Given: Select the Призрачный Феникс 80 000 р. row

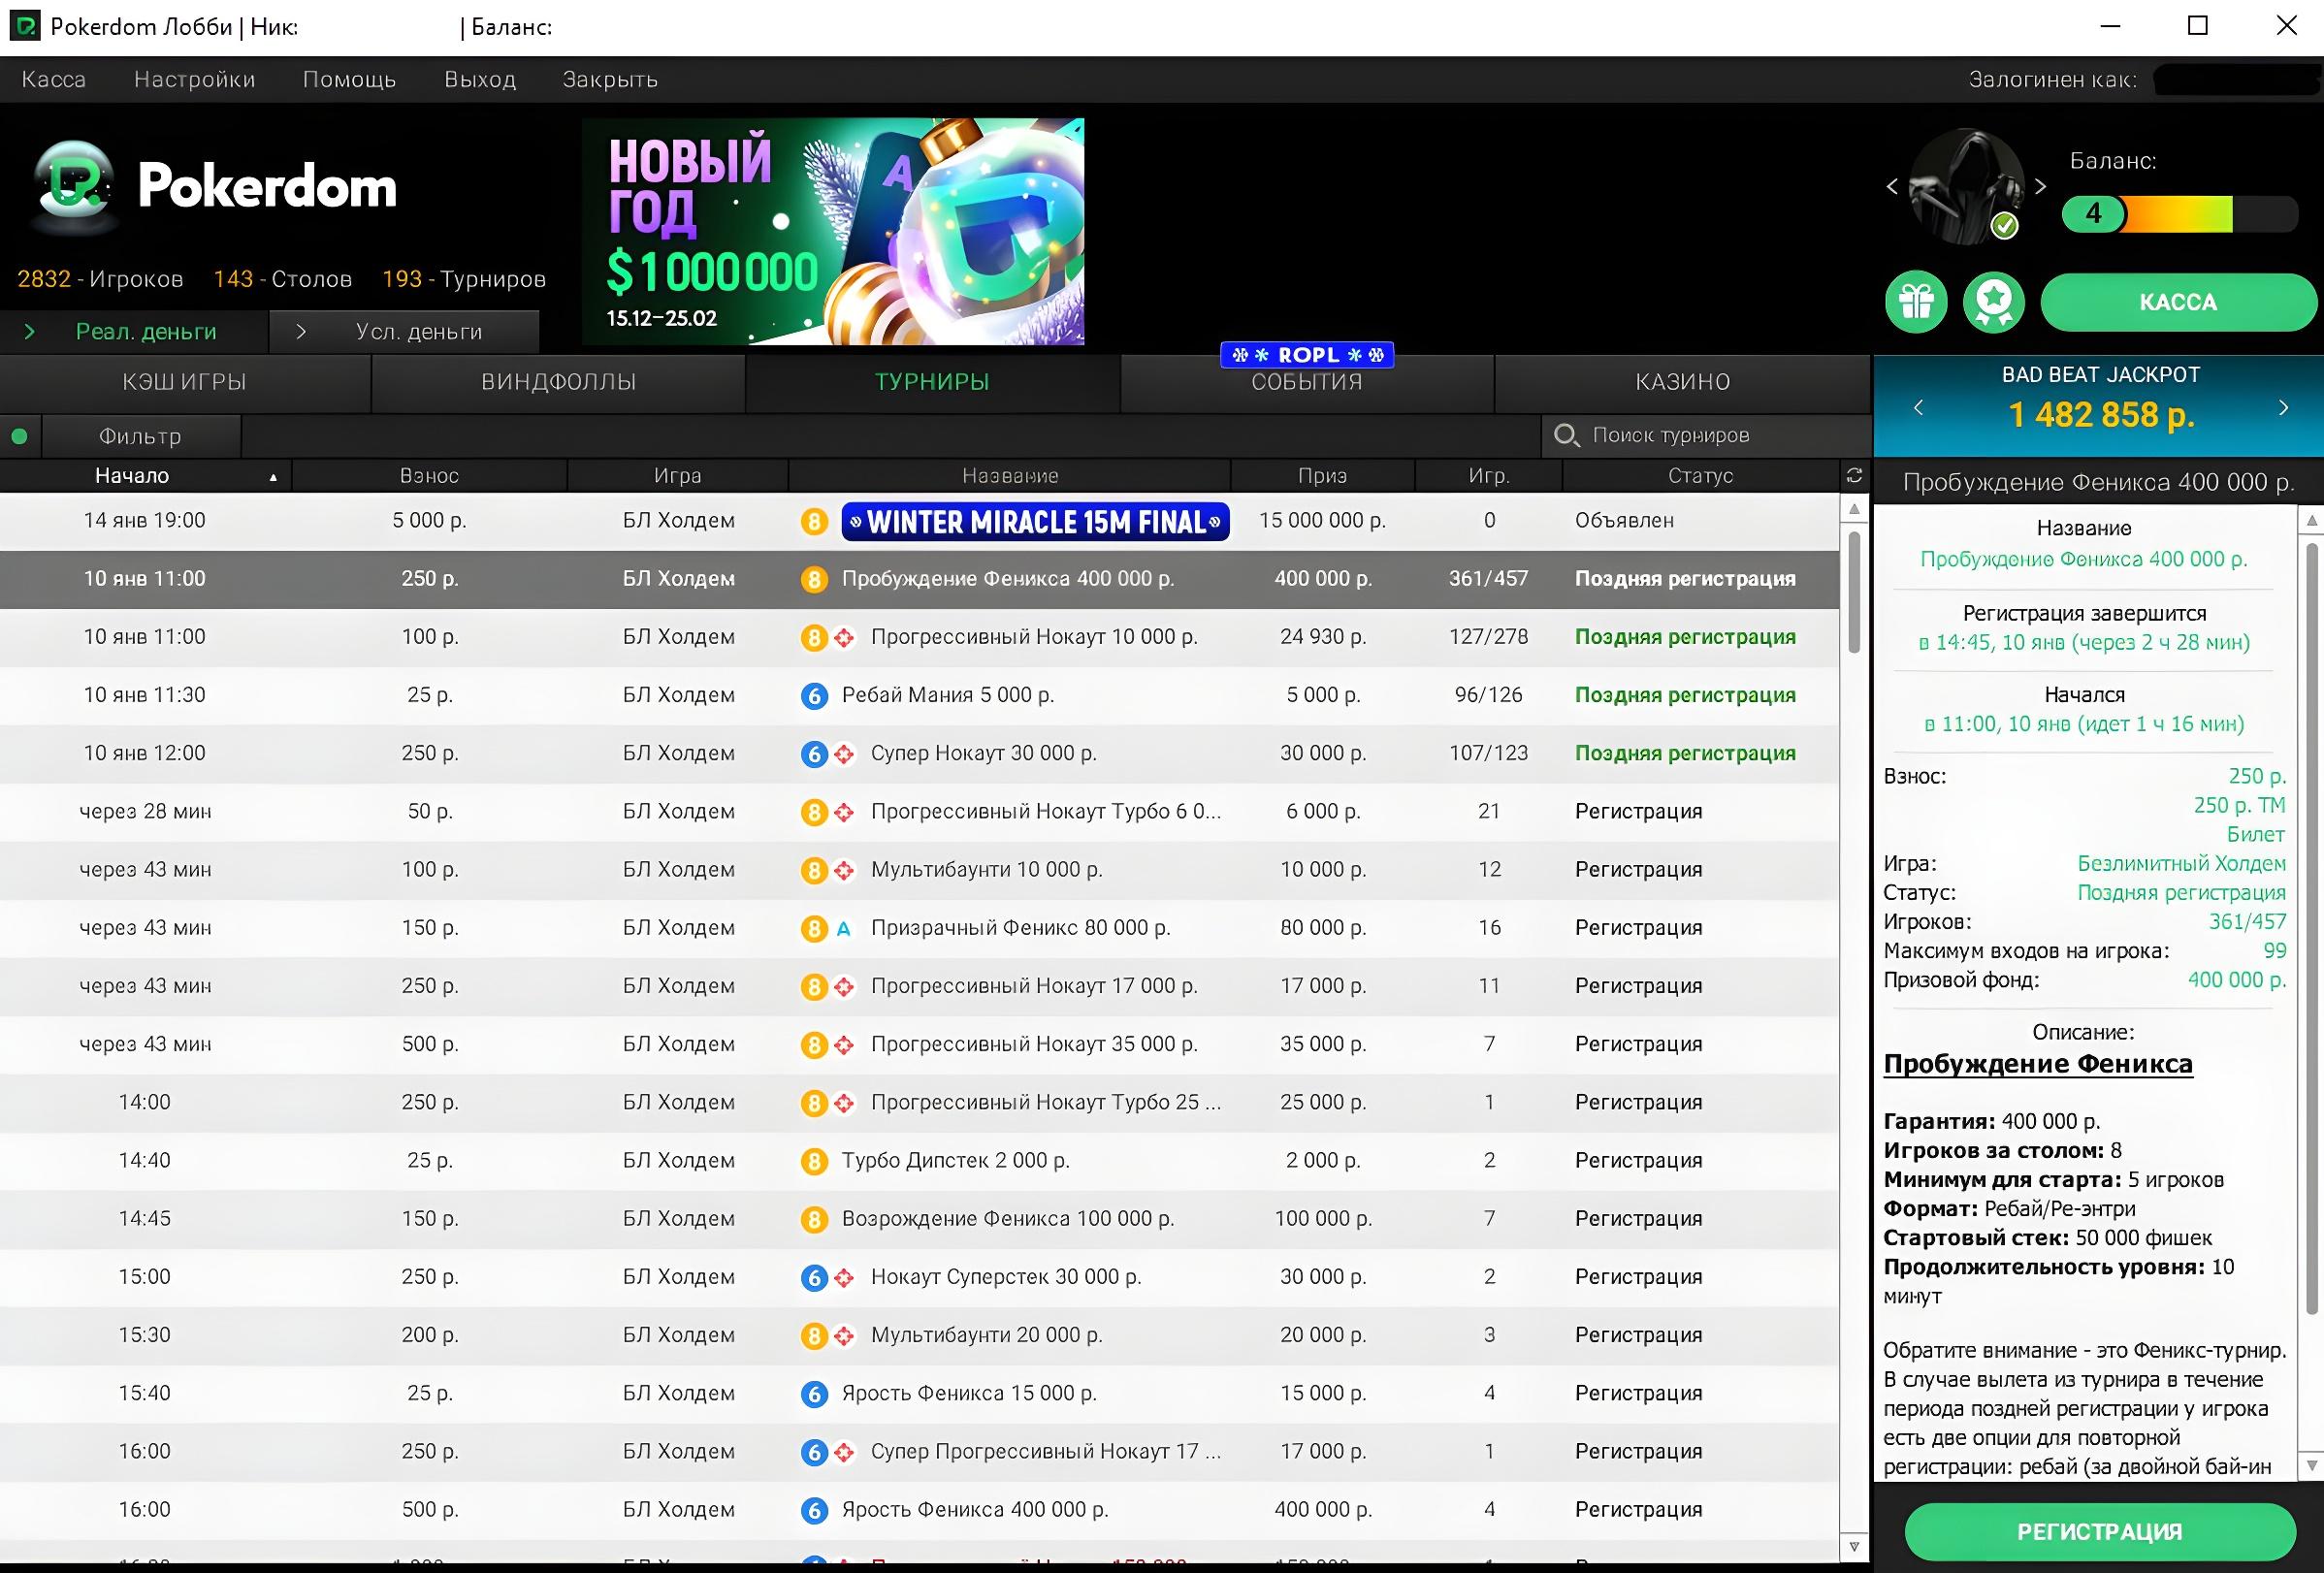Looking at the screenshot, I should pyautogui.click(x=919, y=929).
